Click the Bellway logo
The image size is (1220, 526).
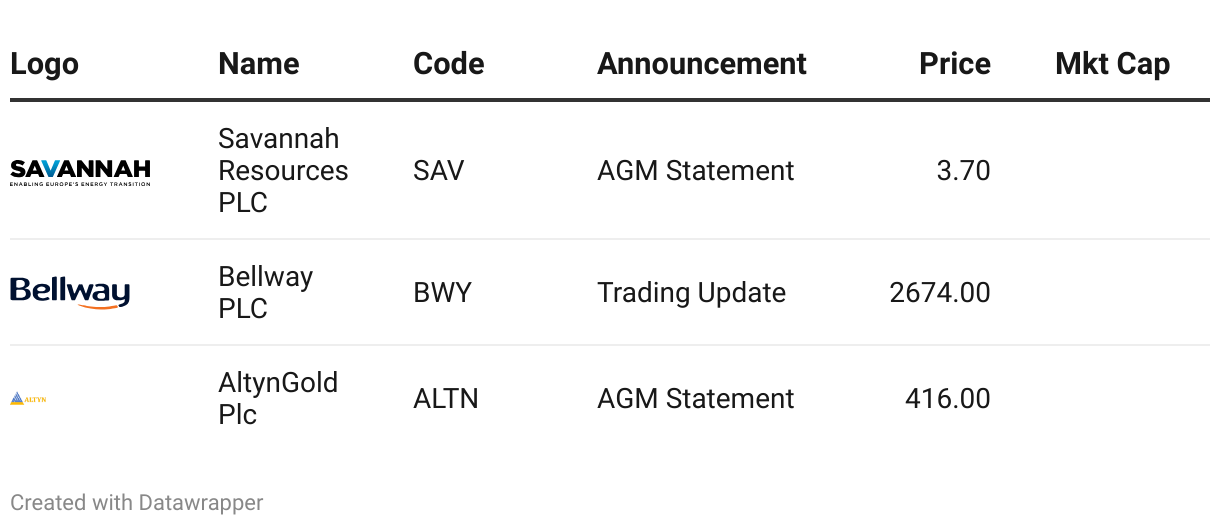pos(70,293)
